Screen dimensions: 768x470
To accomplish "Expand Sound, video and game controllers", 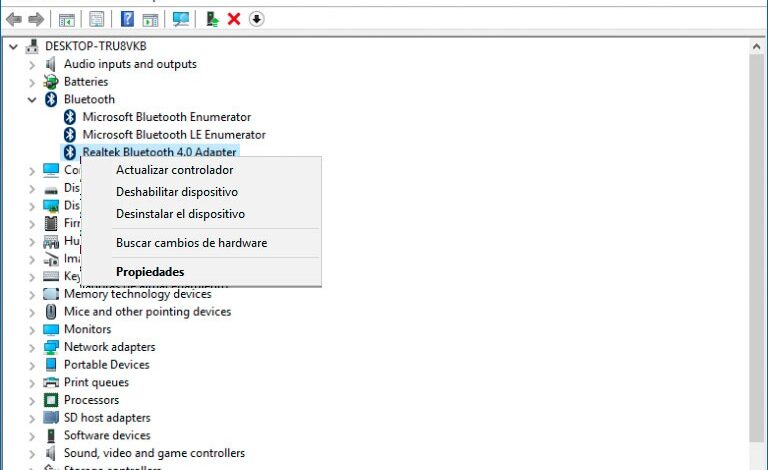I will (32, 453).
